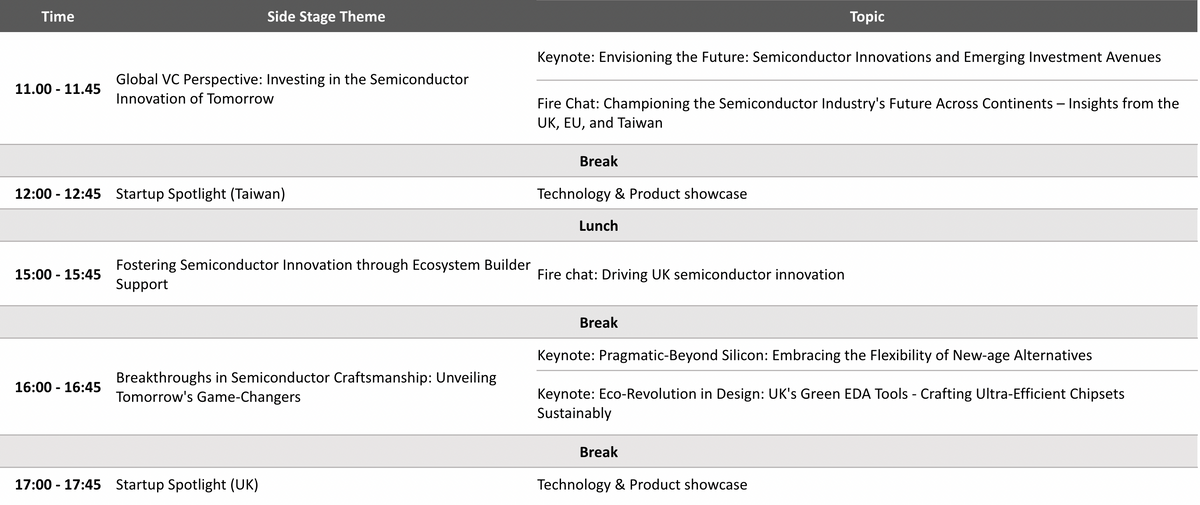Select the Eco-Revolution in Design keynote
Screen dimensions: 1200x505
click(830, 403)
